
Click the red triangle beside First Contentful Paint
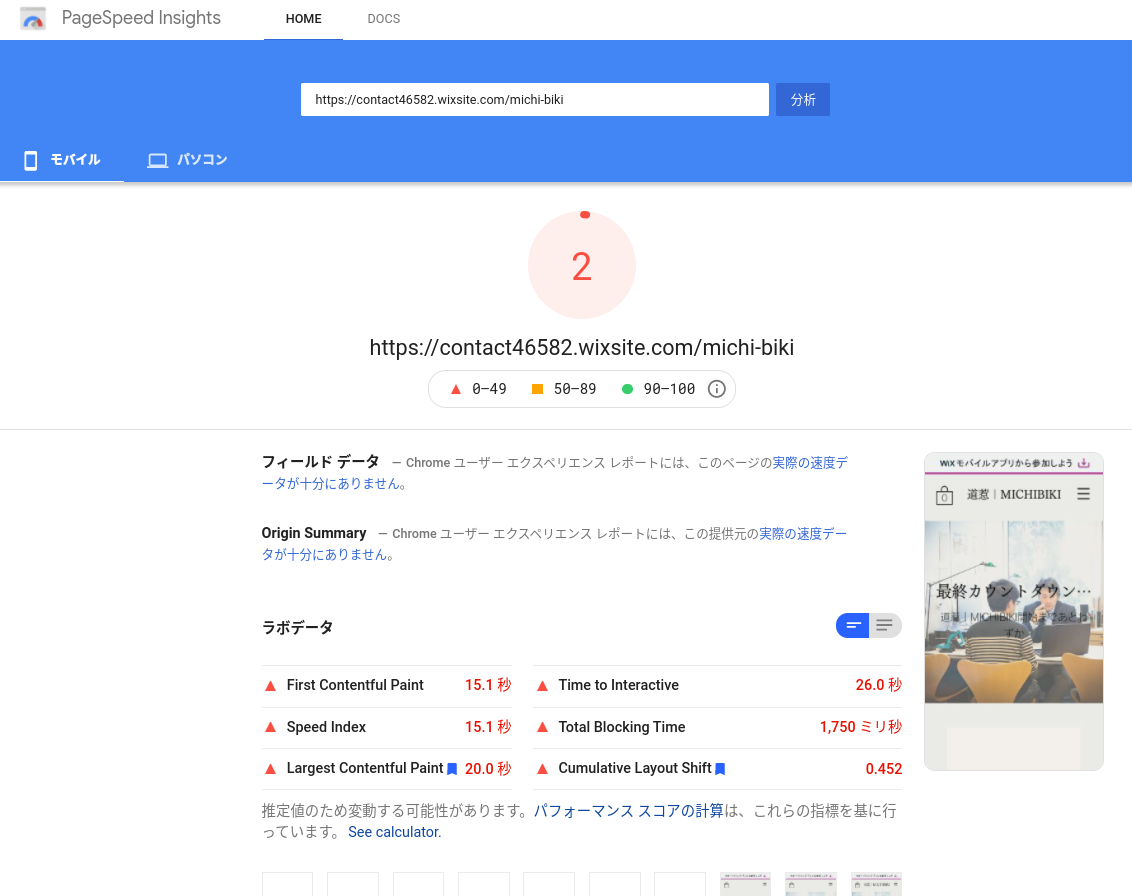[x=271, y=686]
